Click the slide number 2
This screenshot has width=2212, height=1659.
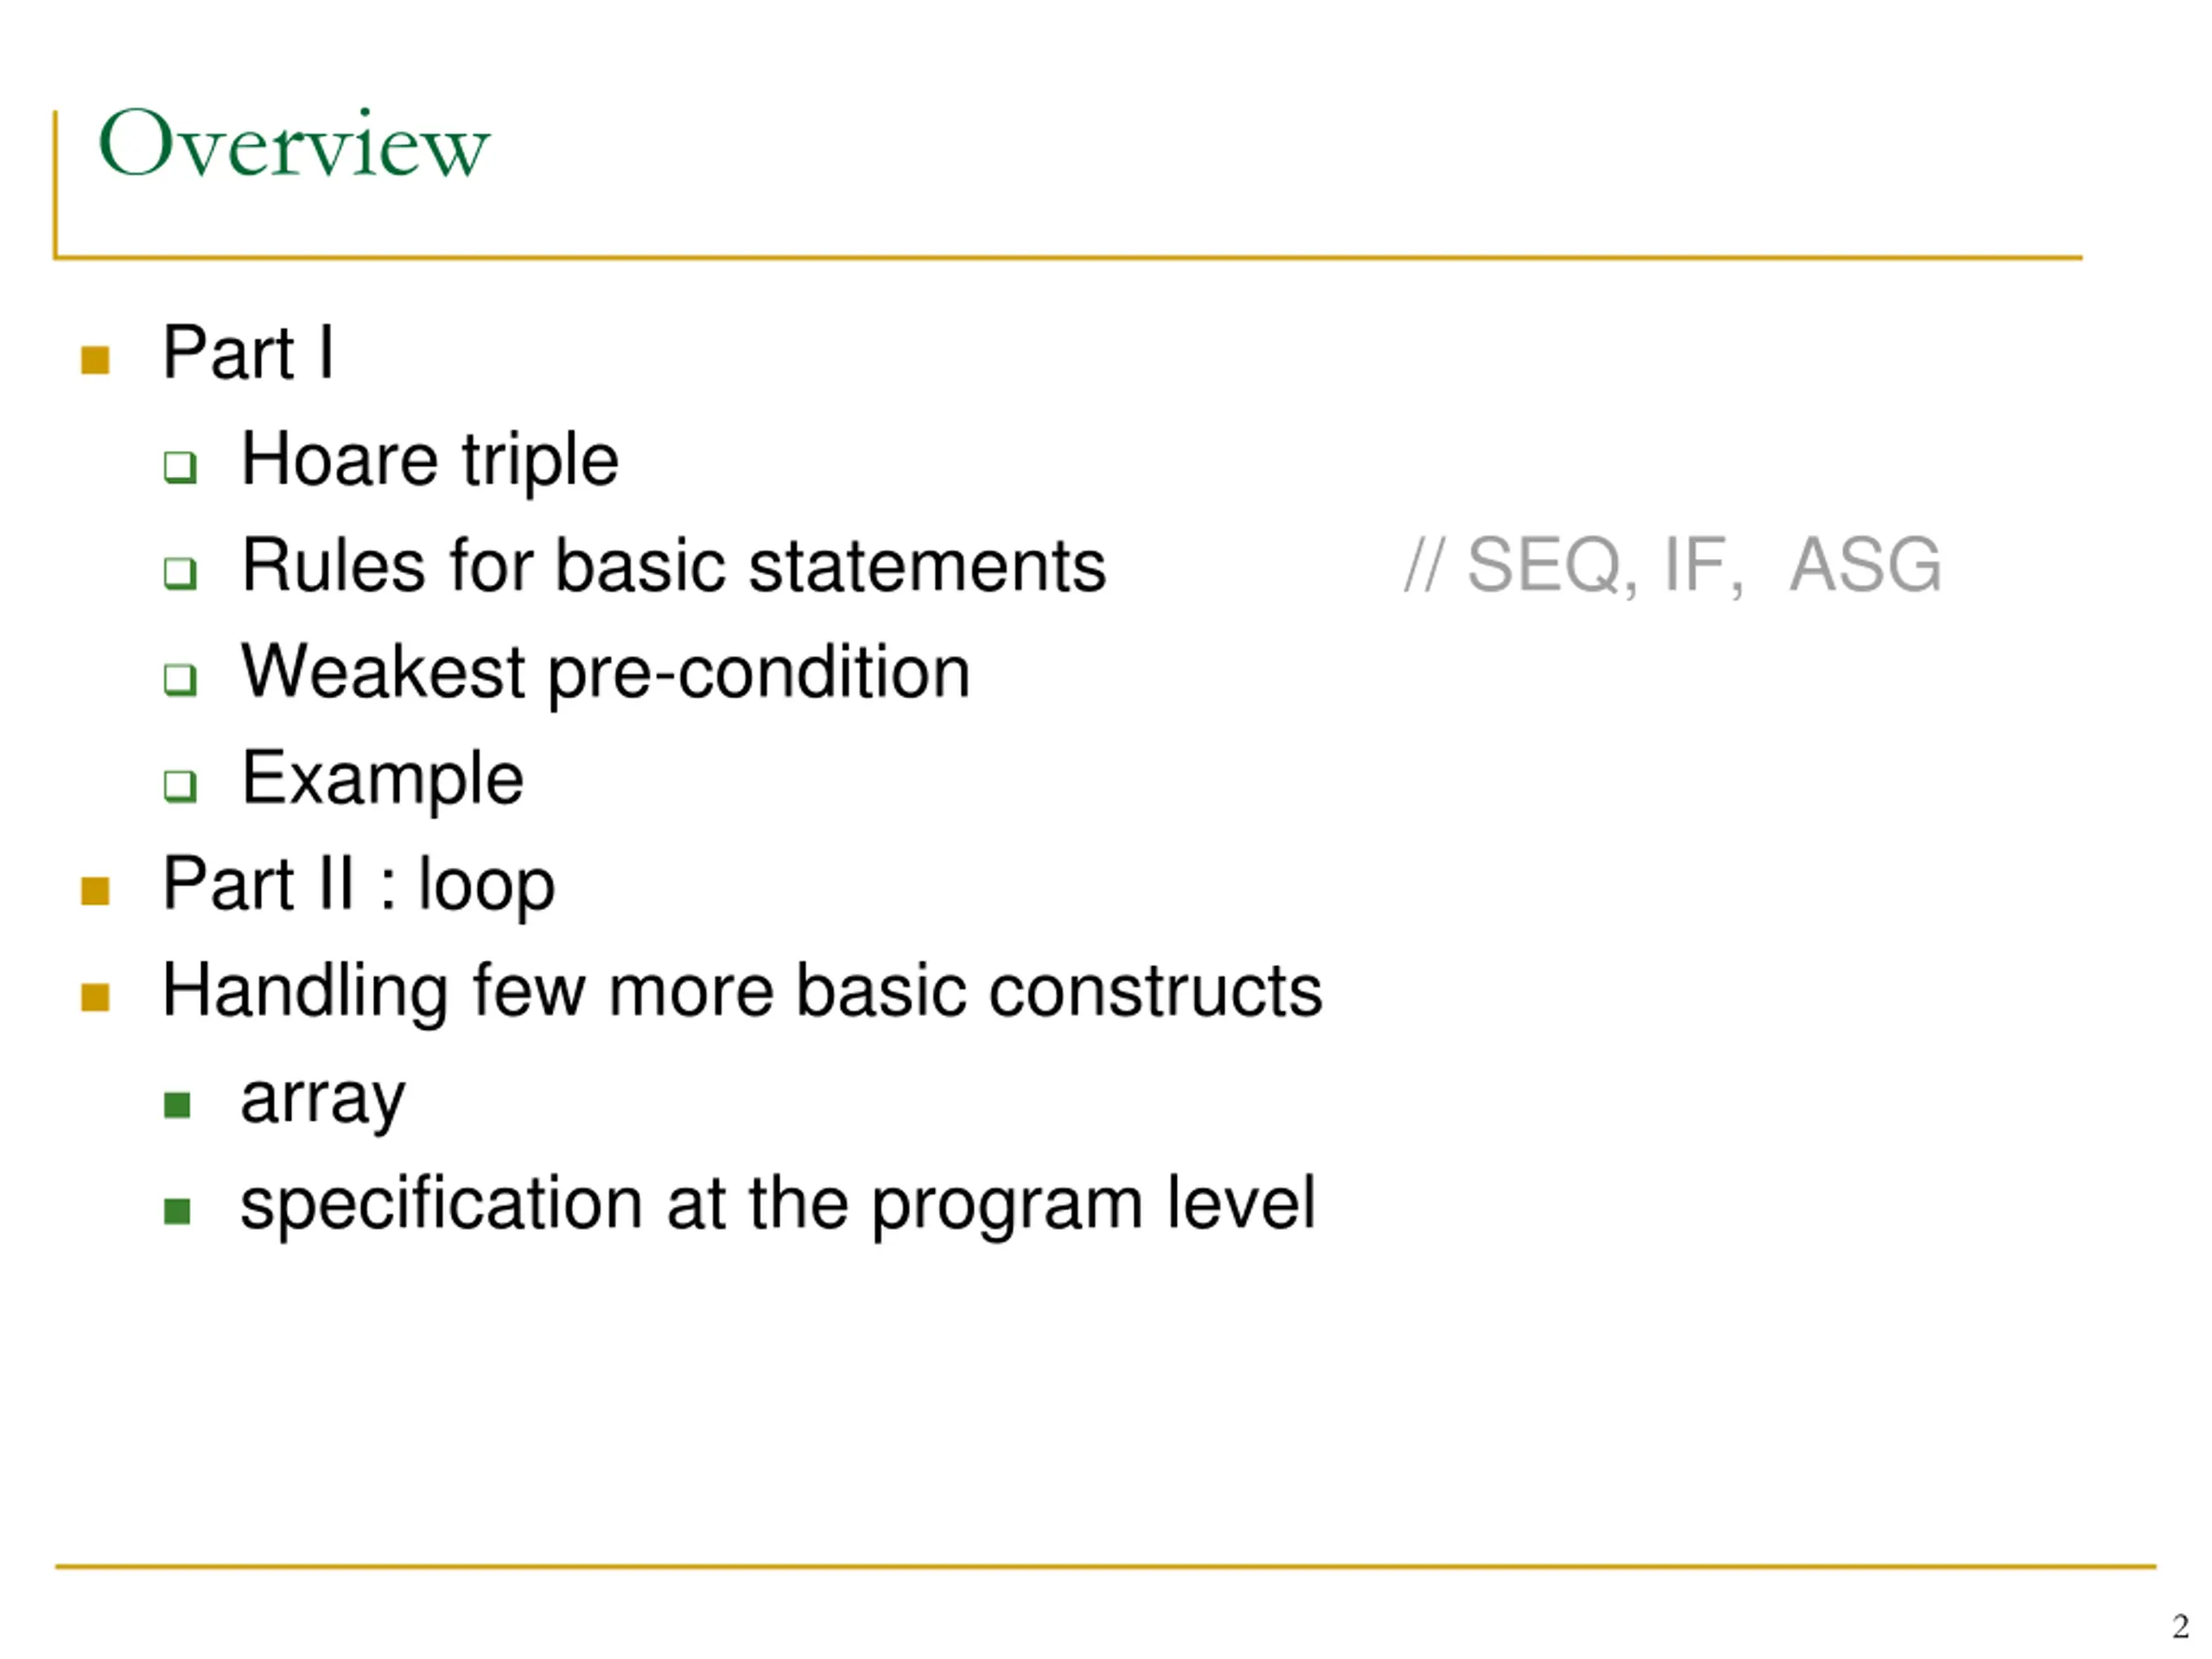pyautogui.click(x=2181, y=1626)
